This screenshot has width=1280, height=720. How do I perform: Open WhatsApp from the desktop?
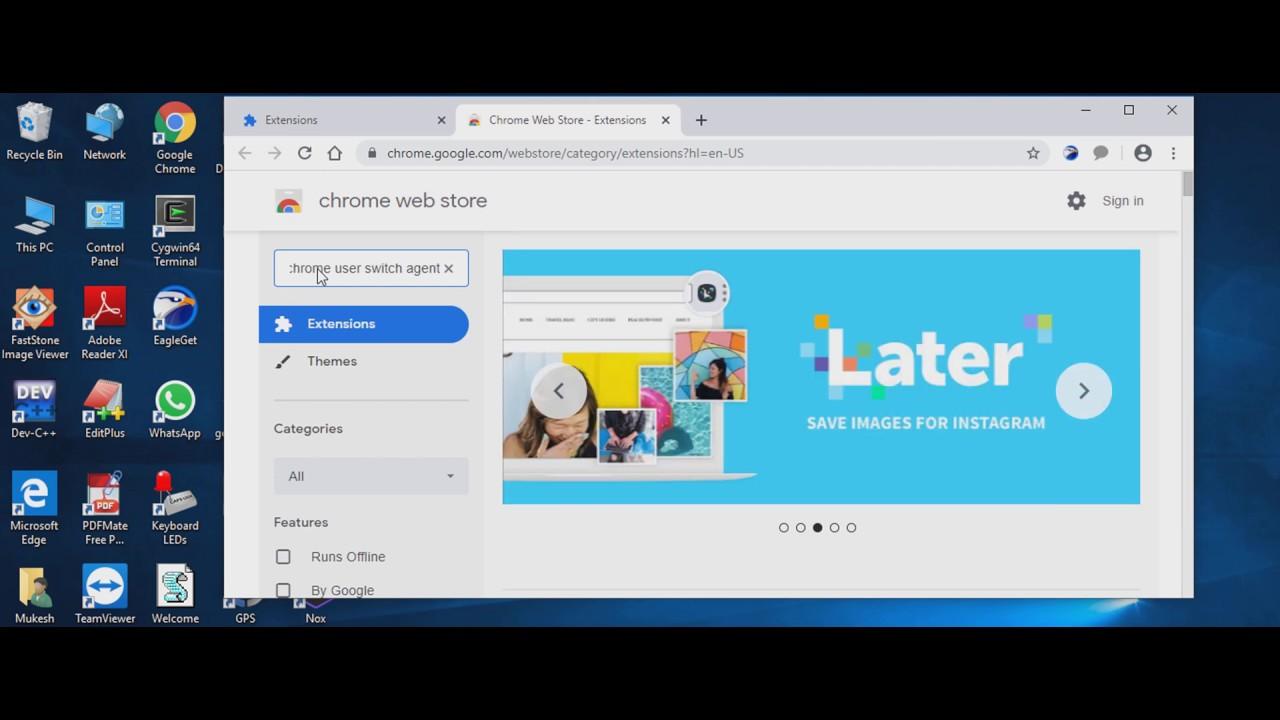[175, 410]
